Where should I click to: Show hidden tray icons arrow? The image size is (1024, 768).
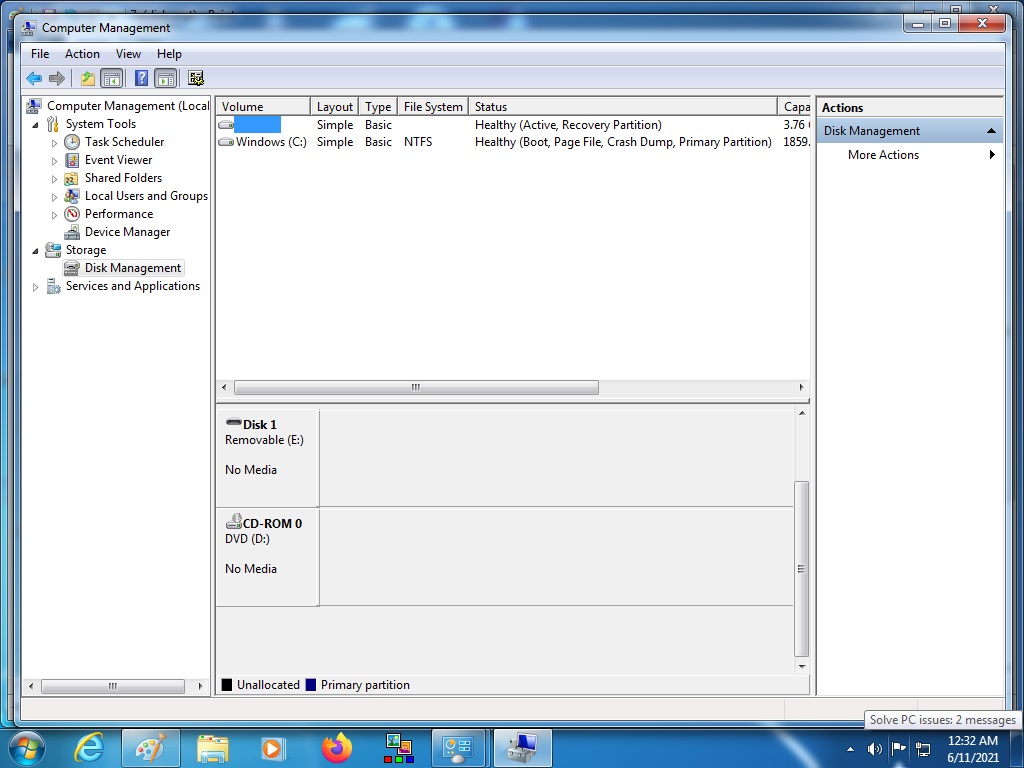click(850, 749)
